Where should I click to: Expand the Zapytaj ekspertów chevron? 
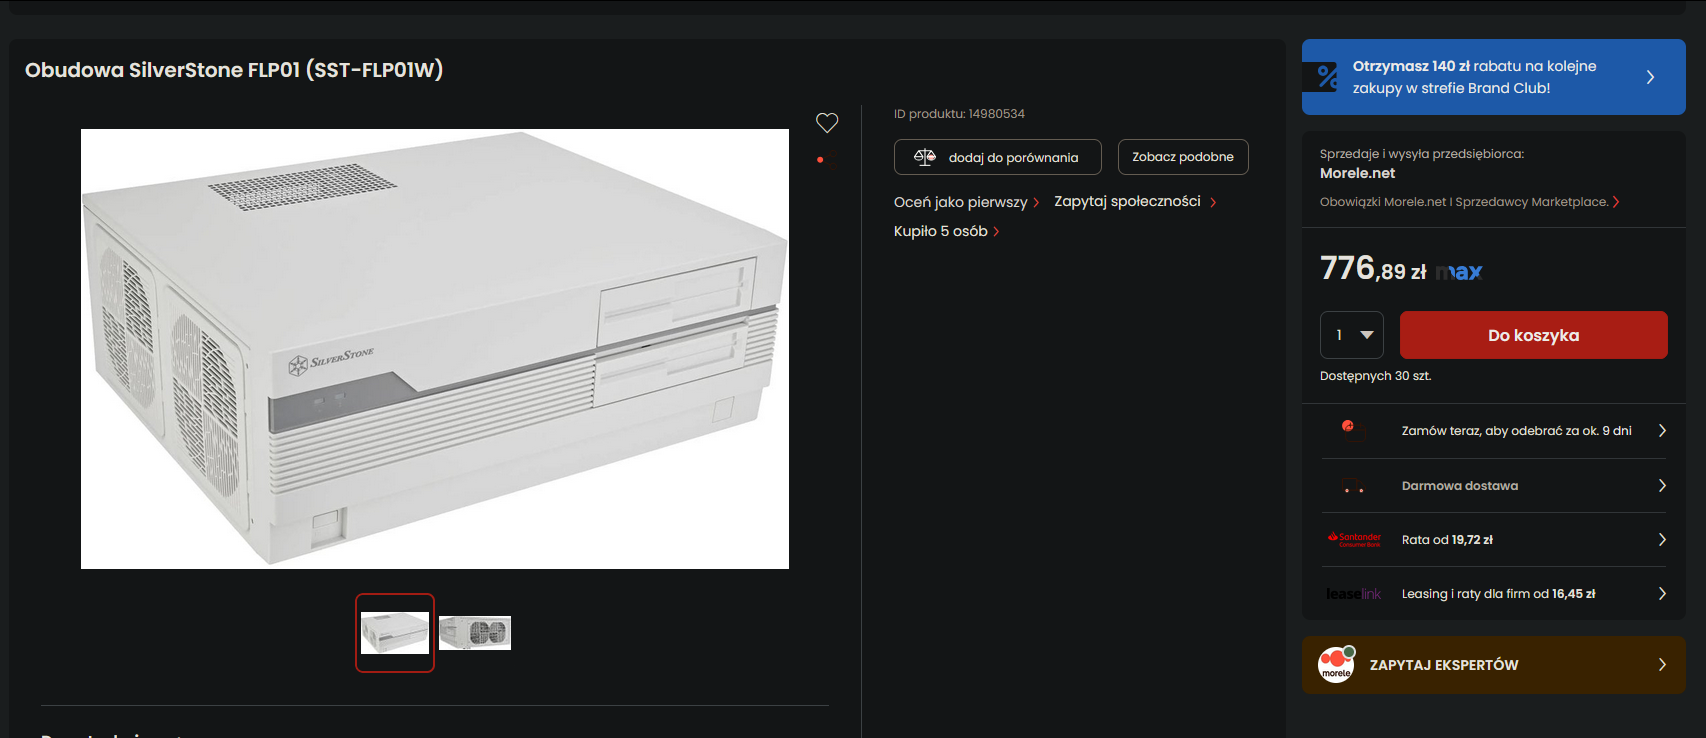pos(1662,665)
